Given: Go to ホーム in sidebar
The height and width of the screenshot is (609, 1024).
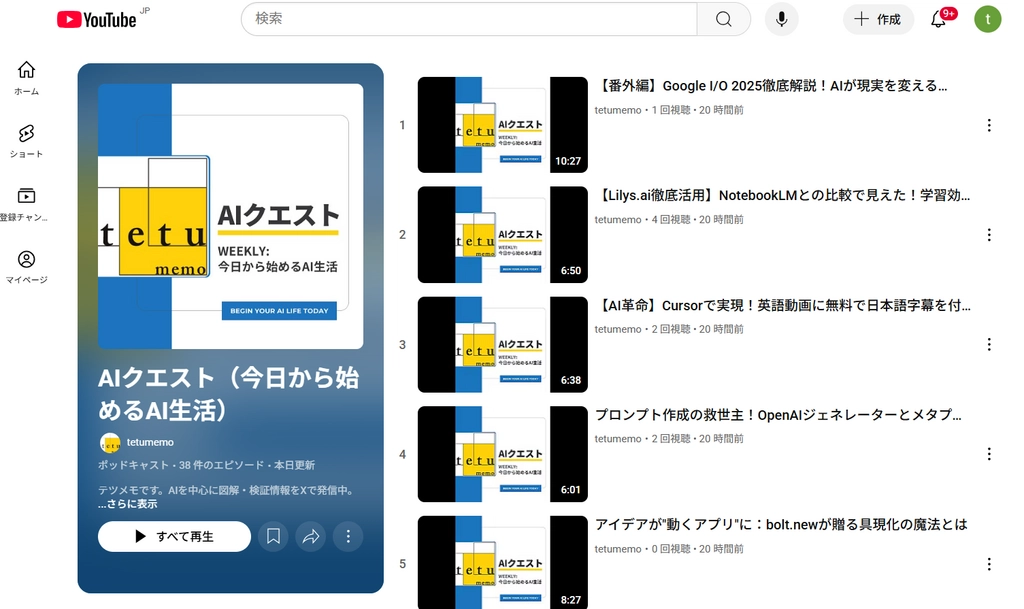Looking at the screenshot, I should [x=26, y=78].
